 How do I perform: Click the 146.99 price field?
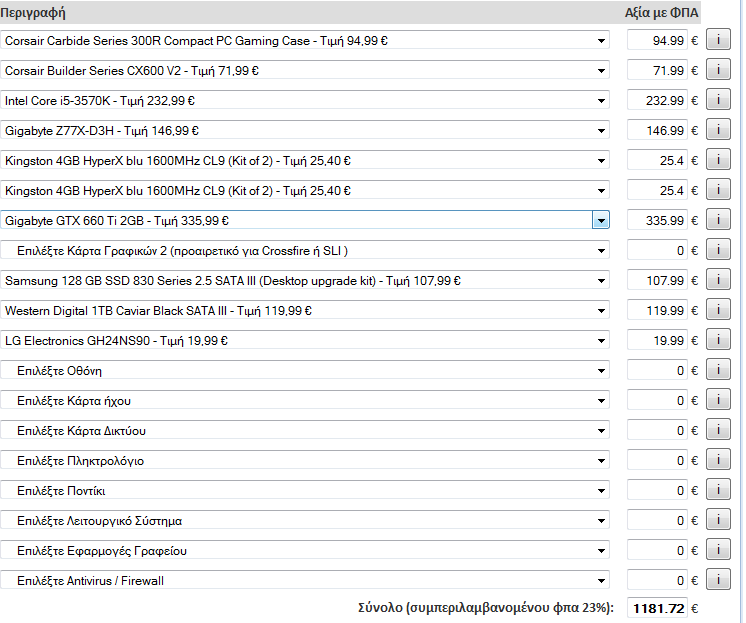point(657,130)
